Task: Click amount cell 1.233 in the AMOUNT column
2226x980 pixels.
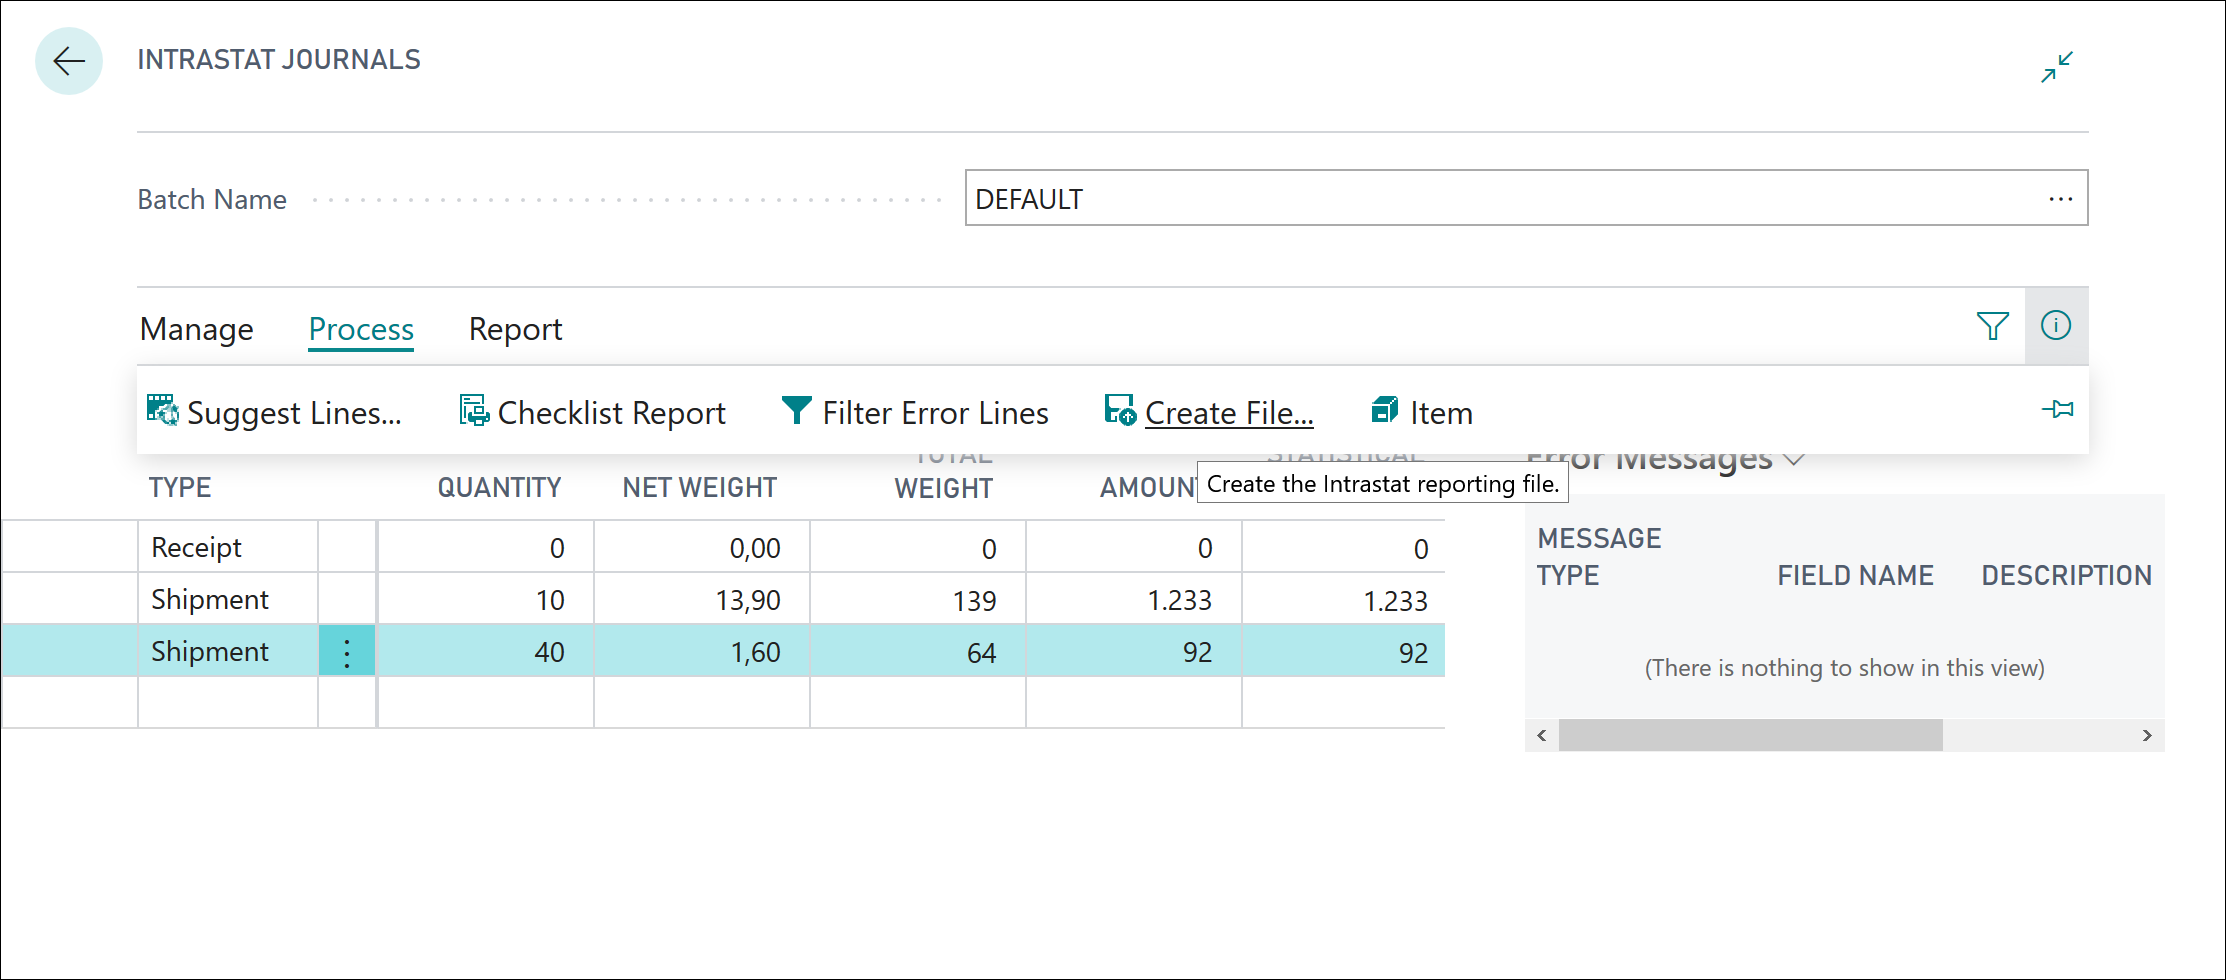Action: pos(1134,600)
